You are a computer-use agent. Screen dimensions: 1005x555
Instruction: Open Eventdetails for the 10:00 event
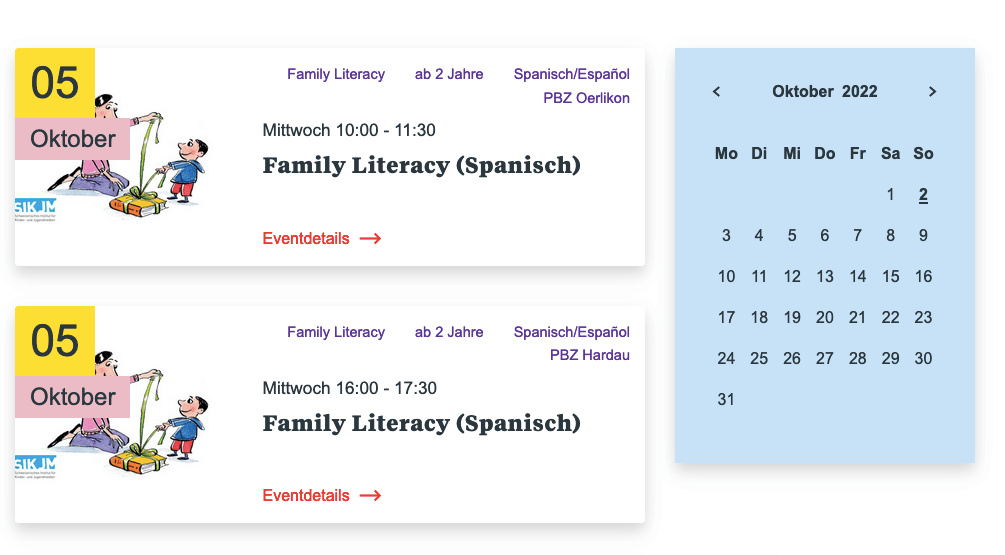click(306, 239)
